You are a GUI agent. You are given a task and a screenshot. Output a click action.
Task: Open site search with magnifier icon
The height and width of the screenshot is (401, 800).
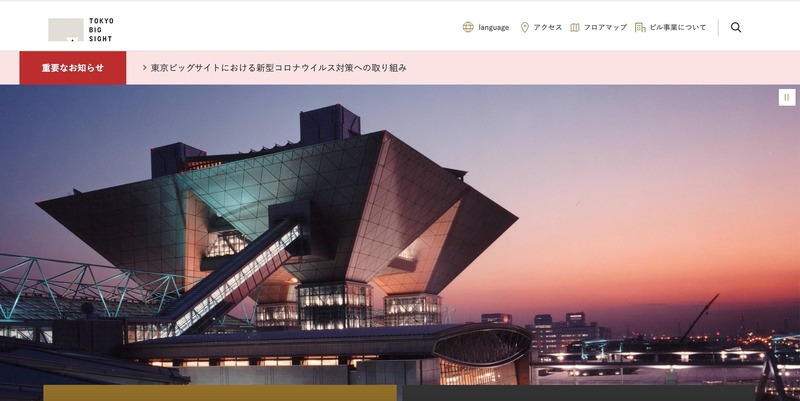(x=736, y=28)
